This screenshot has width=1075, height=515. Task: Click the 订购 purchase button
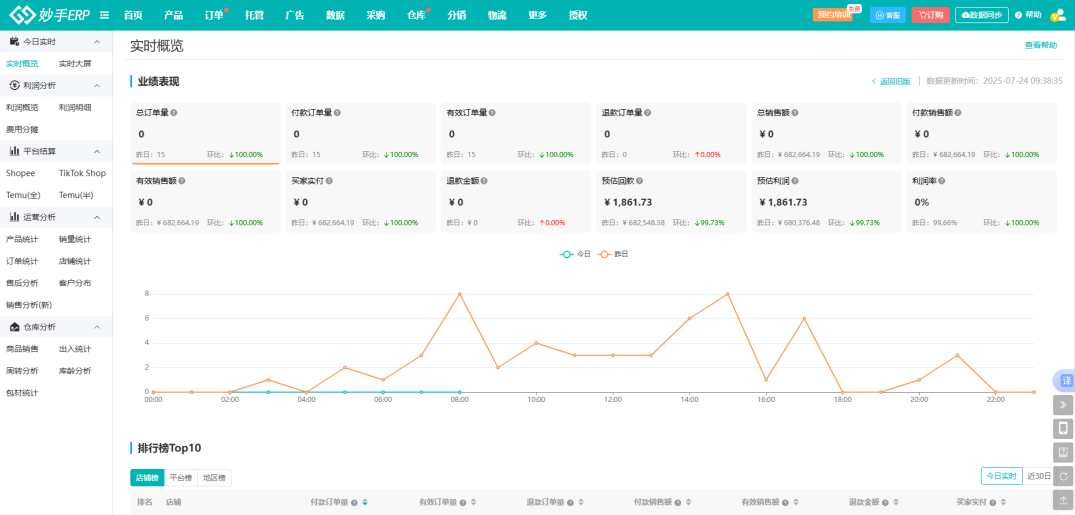[930, 15]
